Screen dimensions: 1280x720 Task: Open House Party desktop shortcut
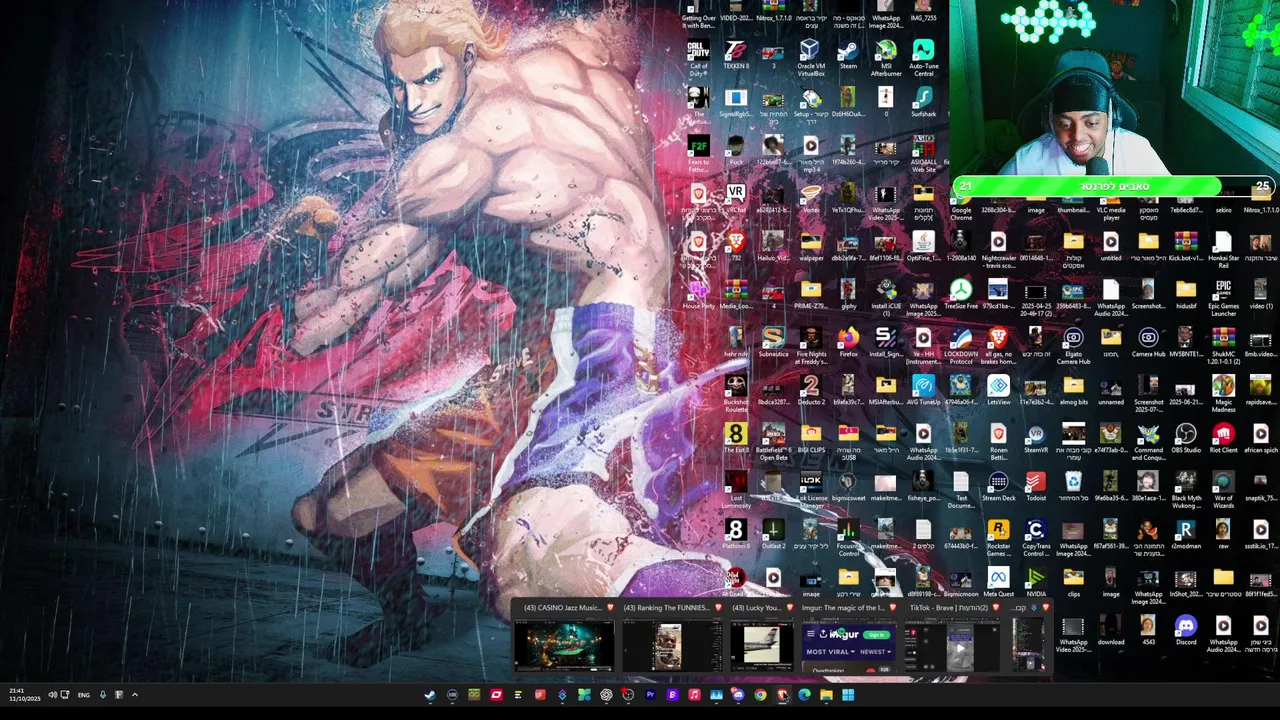[698, 295]
